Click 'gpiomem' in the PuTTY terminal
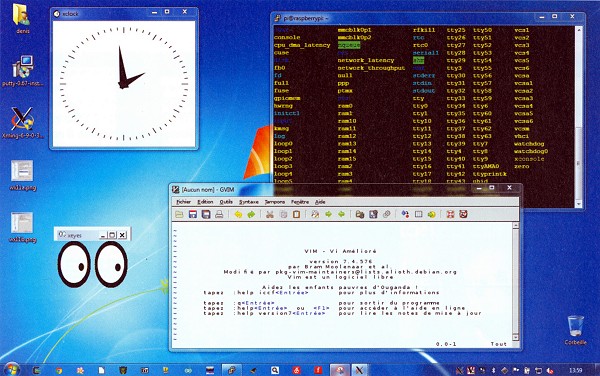Viewport: 600px width, 376px height. (287, 98)
